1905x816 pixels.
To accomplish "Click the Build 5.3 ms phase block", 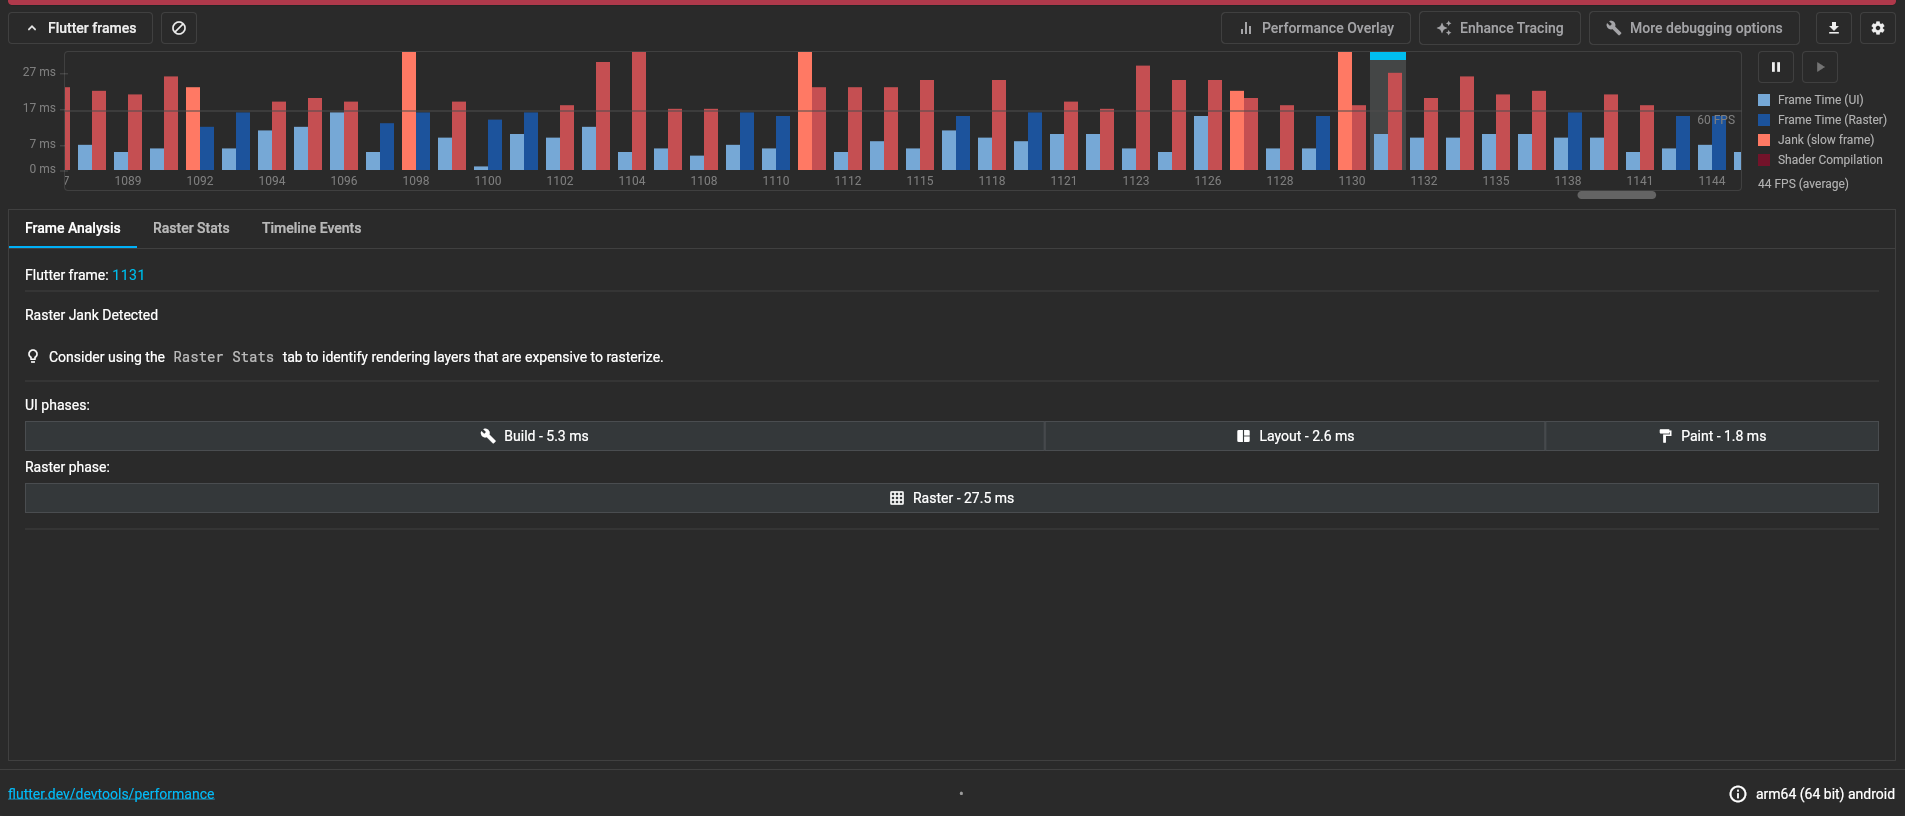I will tap(534, 436).
